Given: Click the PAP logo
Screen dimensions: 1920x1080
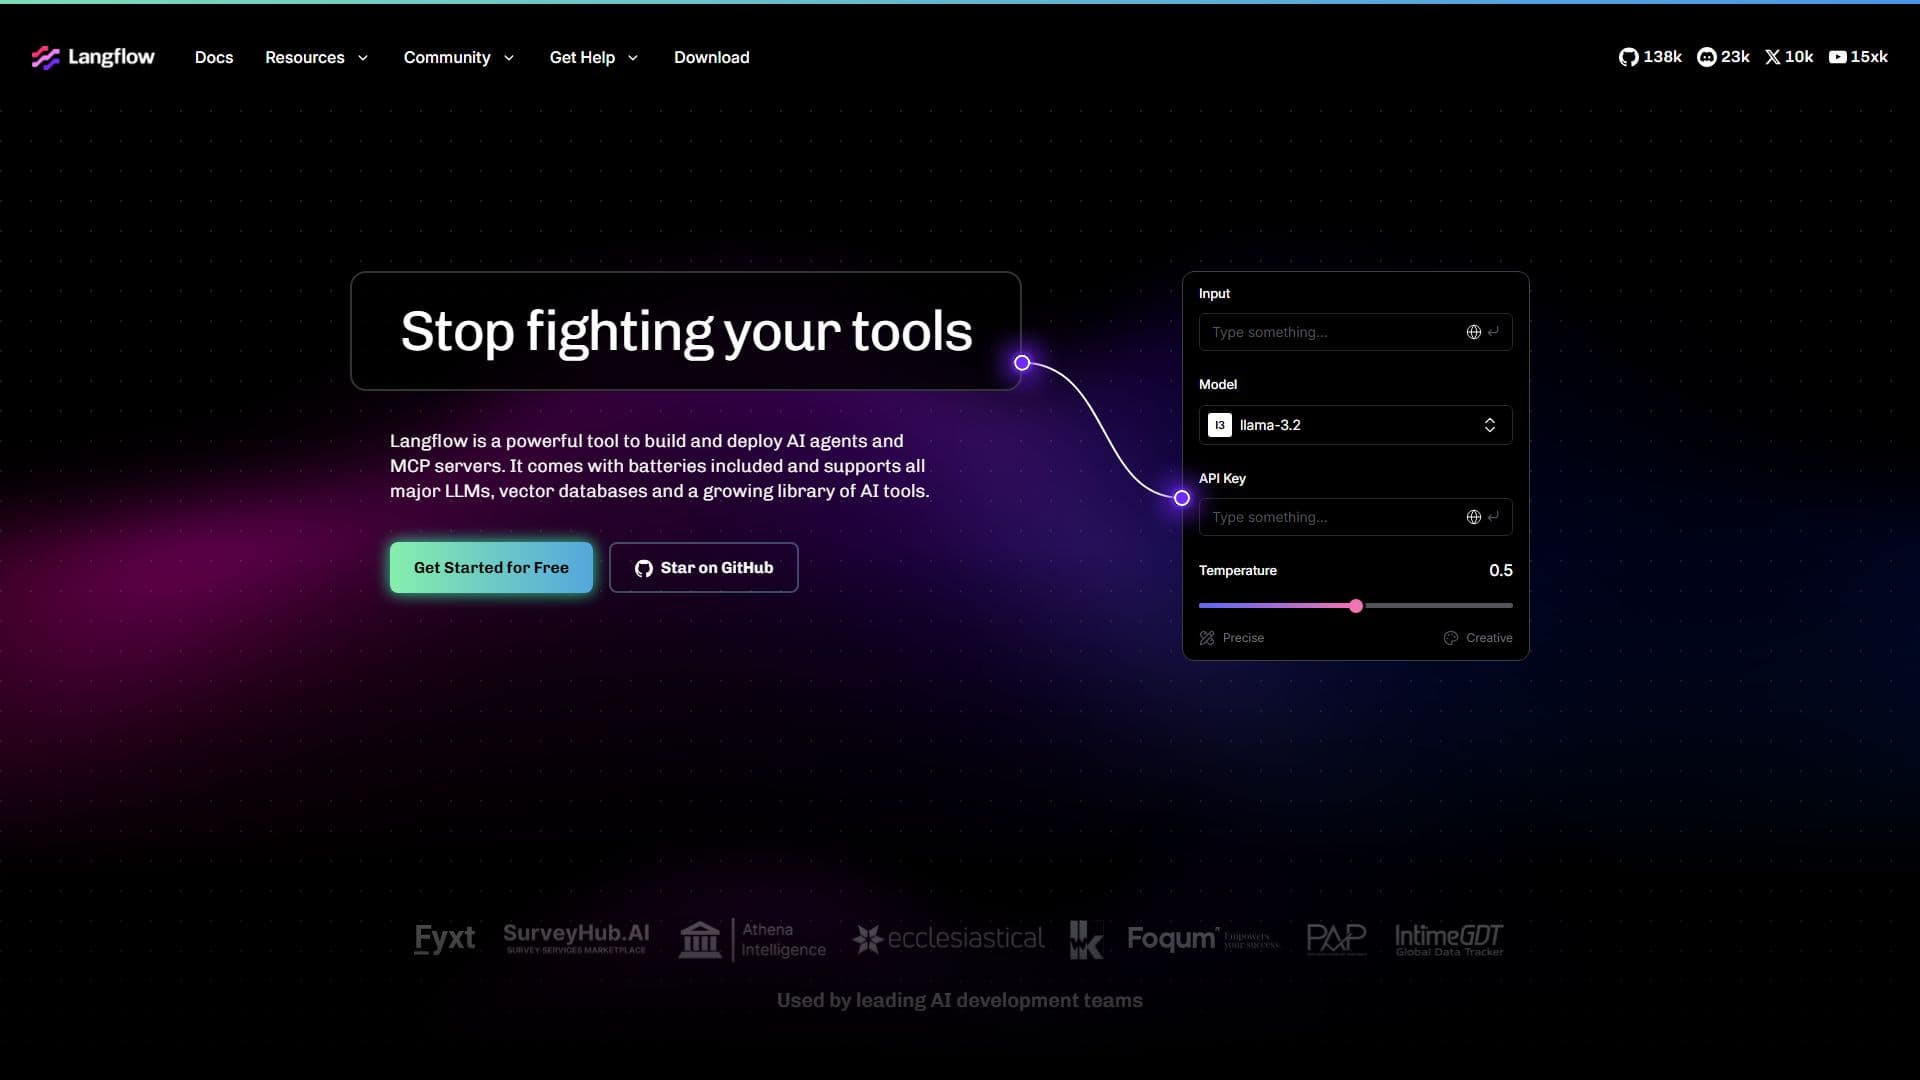Looking at the screenshot, I should click(1336, 938).
